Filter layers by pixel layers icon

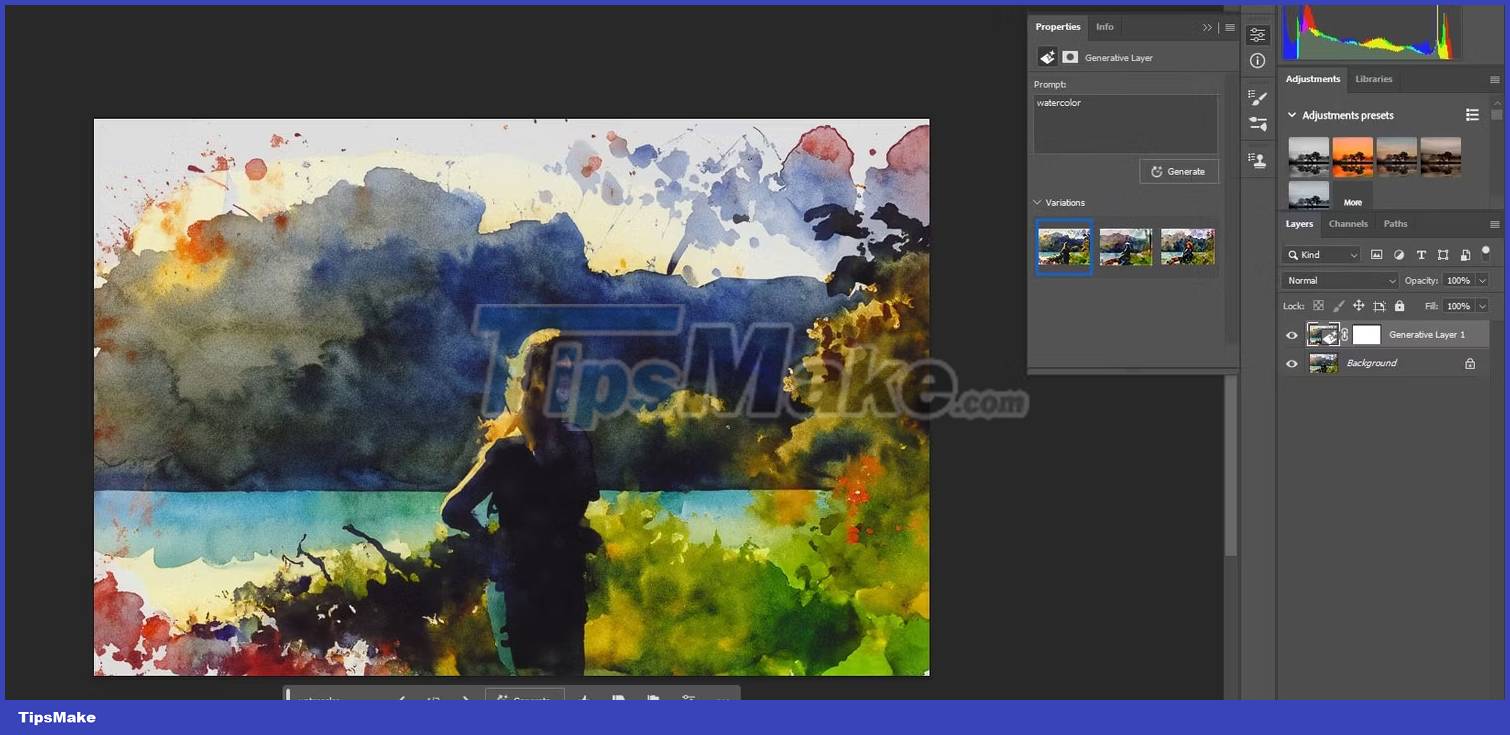coord(1377,255)
